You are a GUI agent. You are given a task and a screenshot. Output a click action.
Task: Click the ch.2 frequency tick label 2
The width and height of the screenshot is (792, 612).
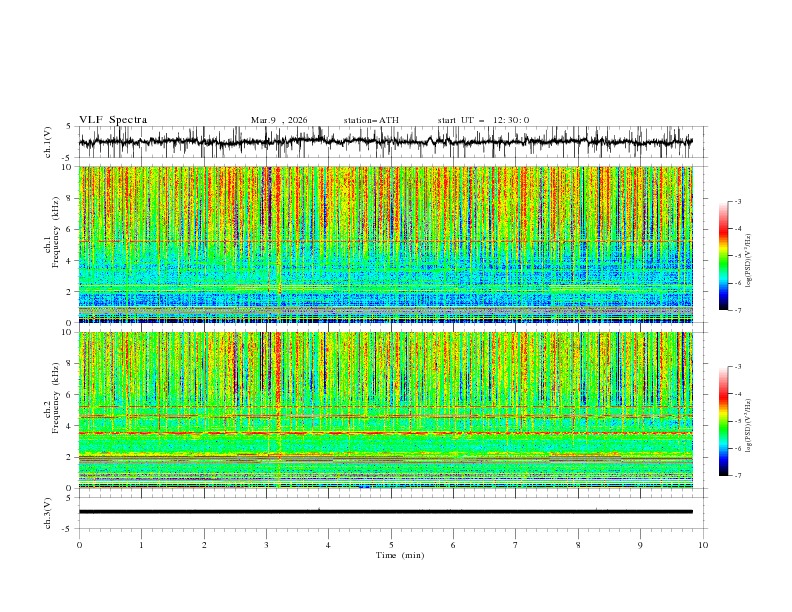[x=70, y=457]
